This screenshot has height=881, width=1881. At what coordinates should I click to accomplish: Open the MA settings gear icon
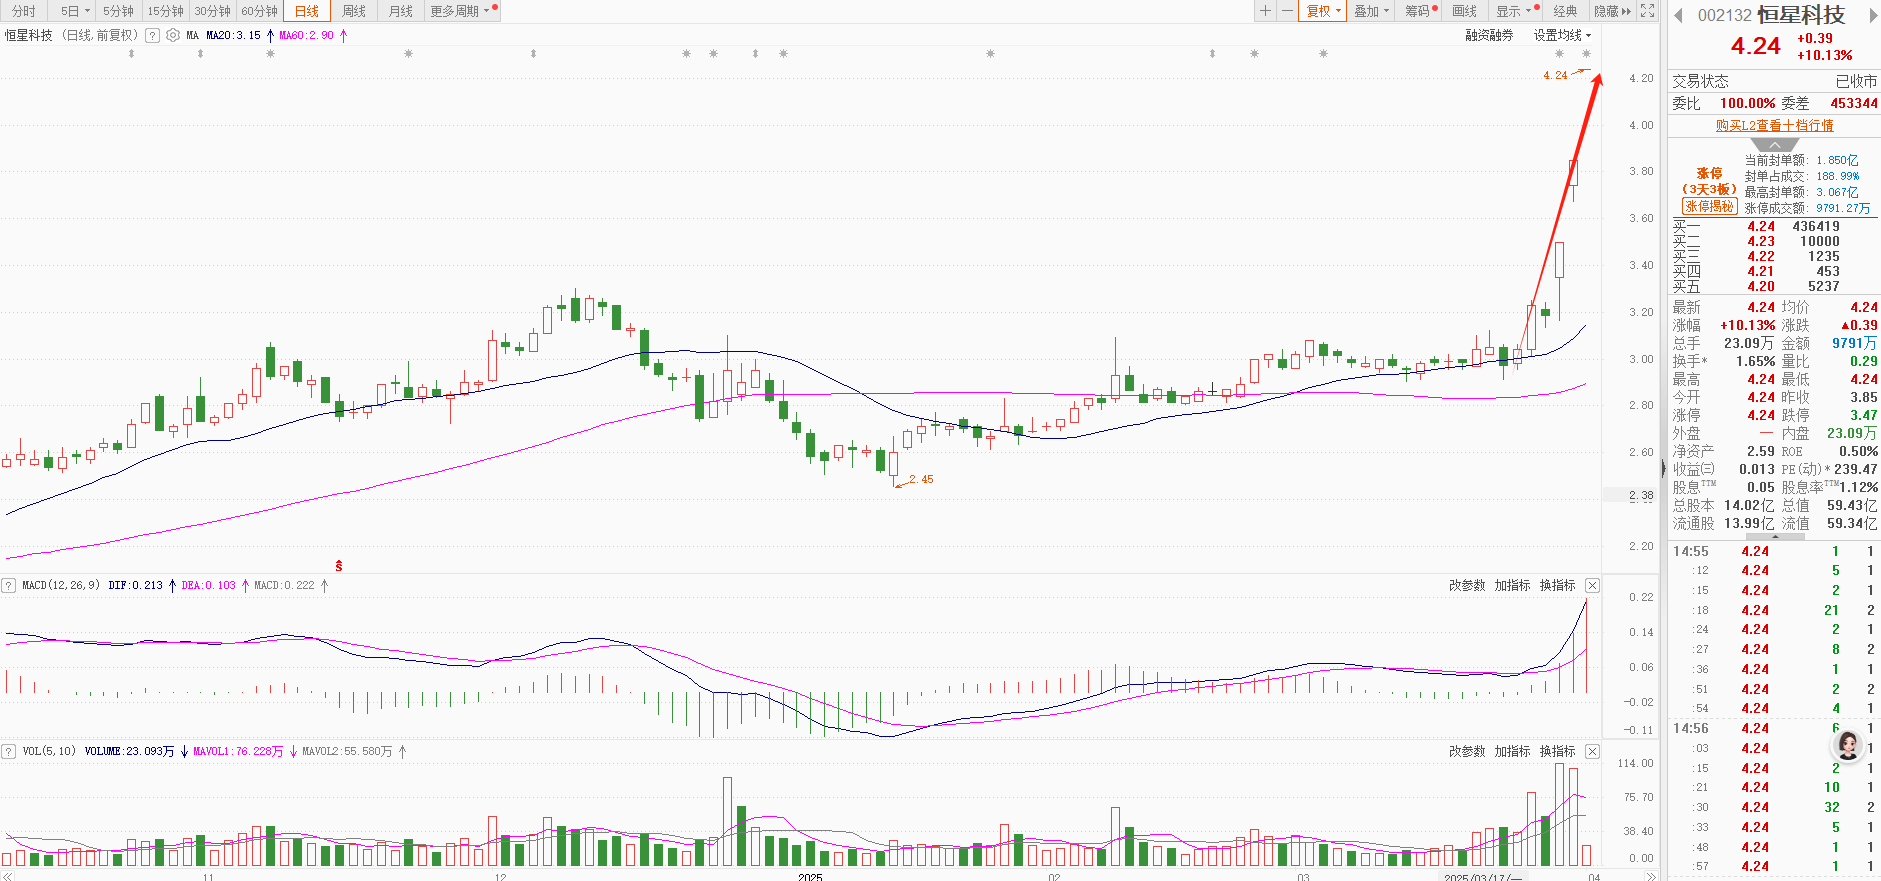pyautogui.click(x=173, y=35)
